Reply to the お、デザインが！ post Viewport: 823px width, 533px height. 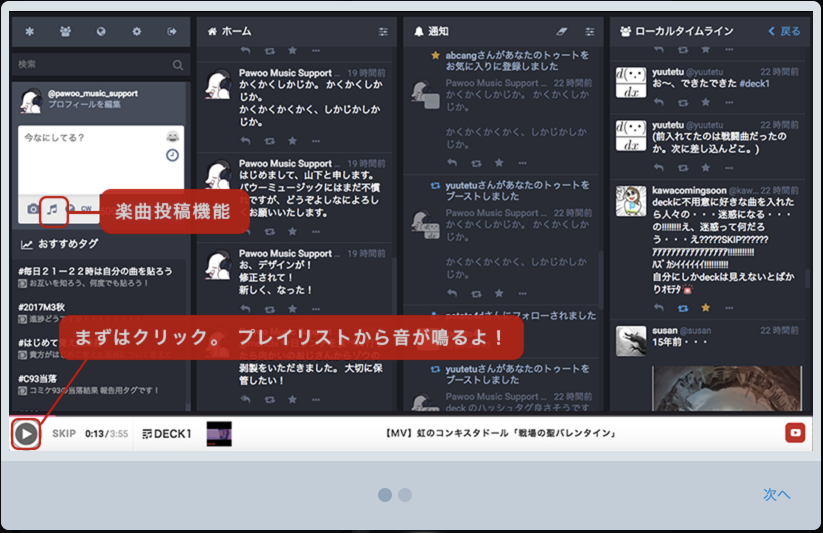tap(245, 309)
